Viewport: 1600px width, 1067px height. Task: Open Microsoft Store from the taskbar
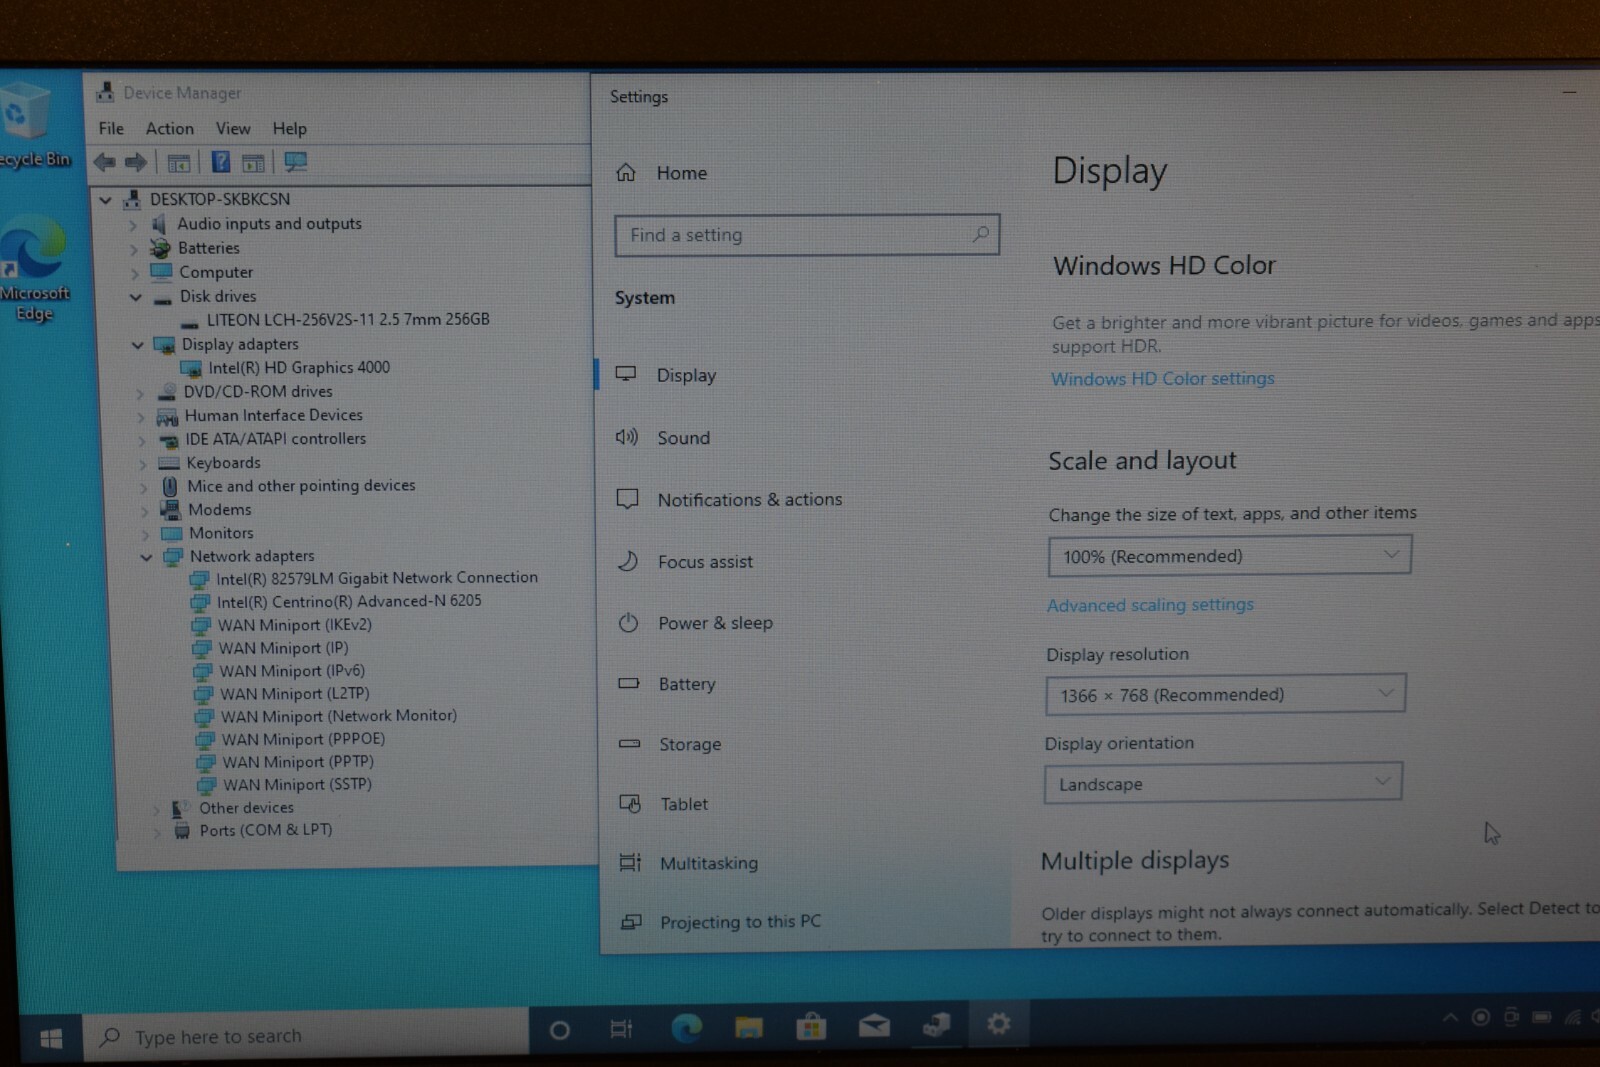coord(811,1026)
